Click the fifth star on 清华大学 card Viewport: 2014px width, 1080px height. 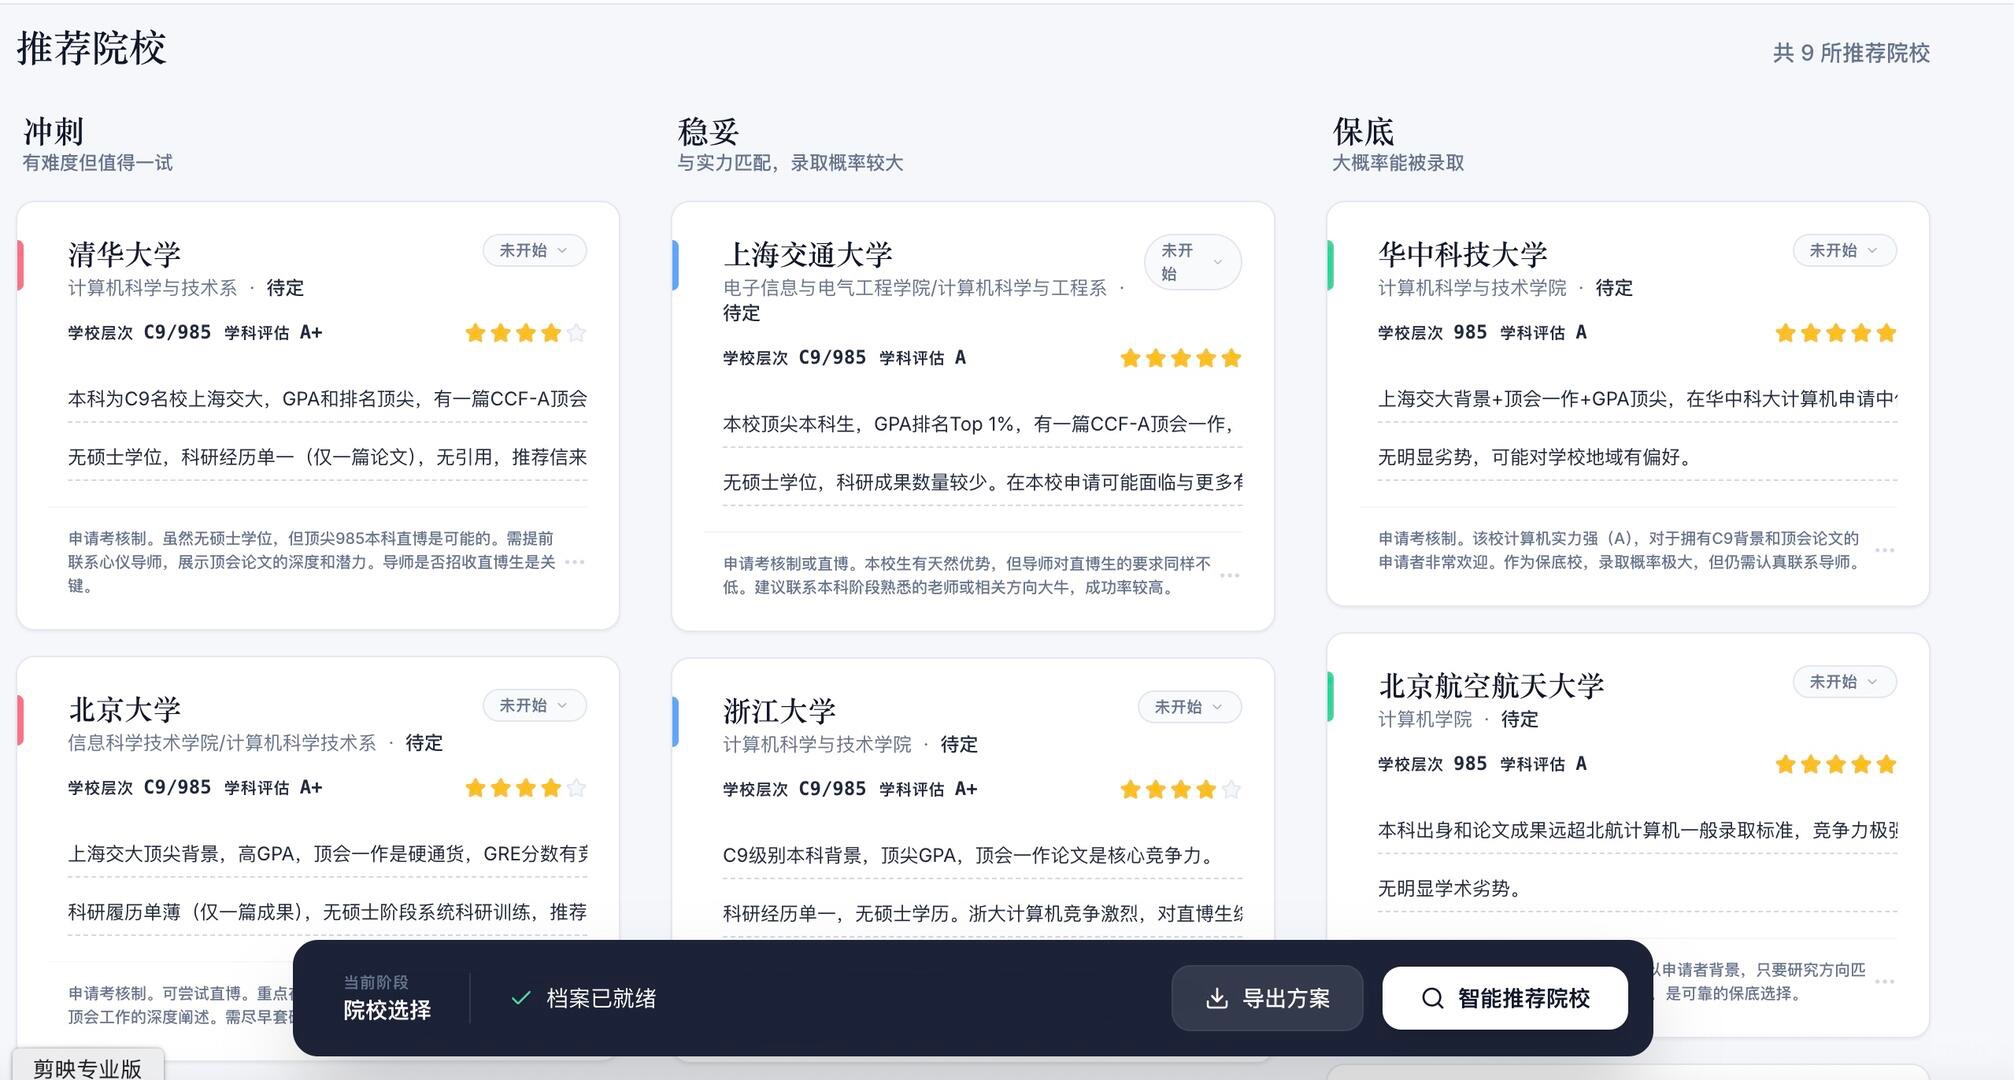(x=576, y=333)
